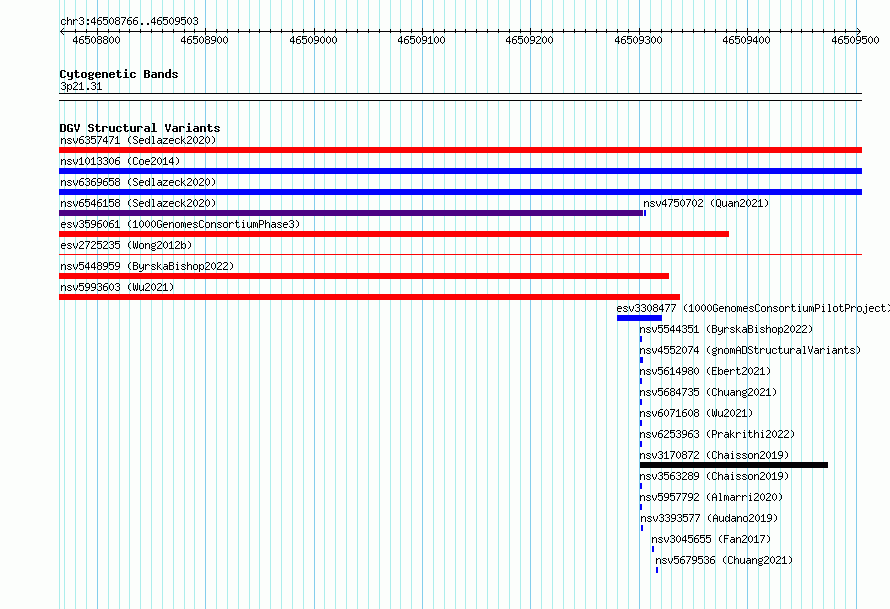Click the nsv3045655 (Fan2017) label
This screenshot has width=890, height=609.
click(711, 539)
